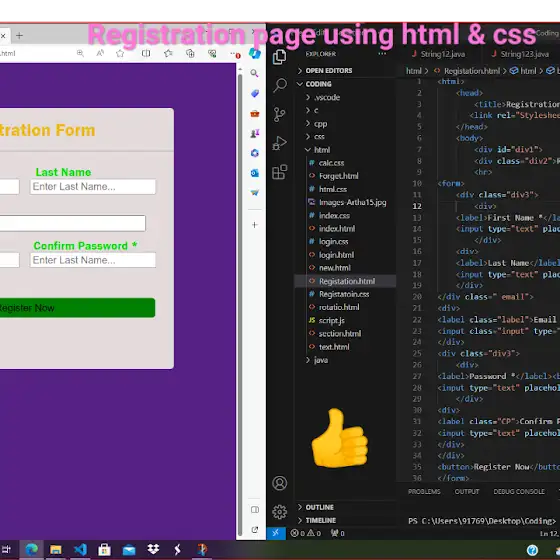Open shopping tag icon in Edge sidebar
The image size is (560, 560).
(x=255, y=94)
